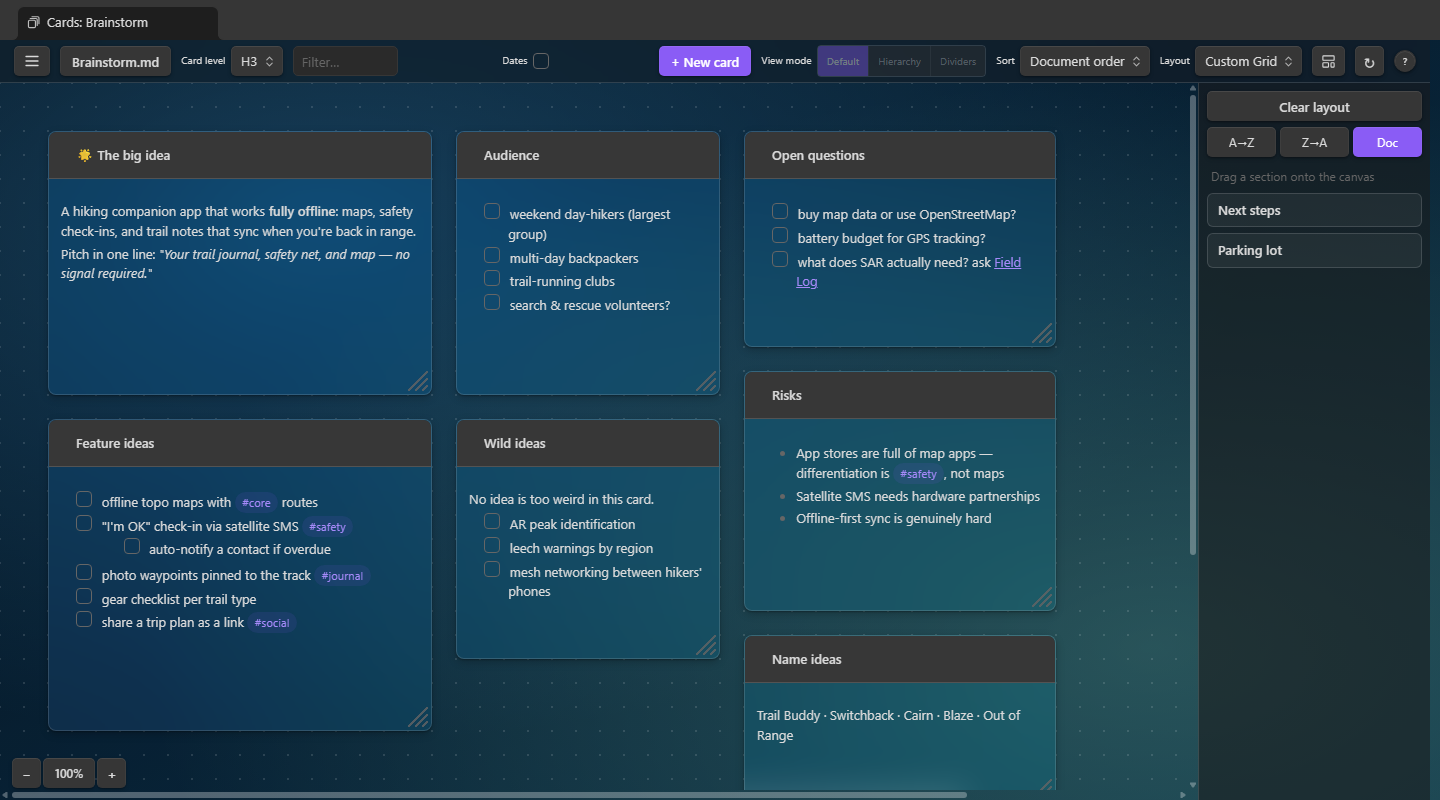Sort layout Z→A
1440x800 pixels.
(x=1314, y=142)
